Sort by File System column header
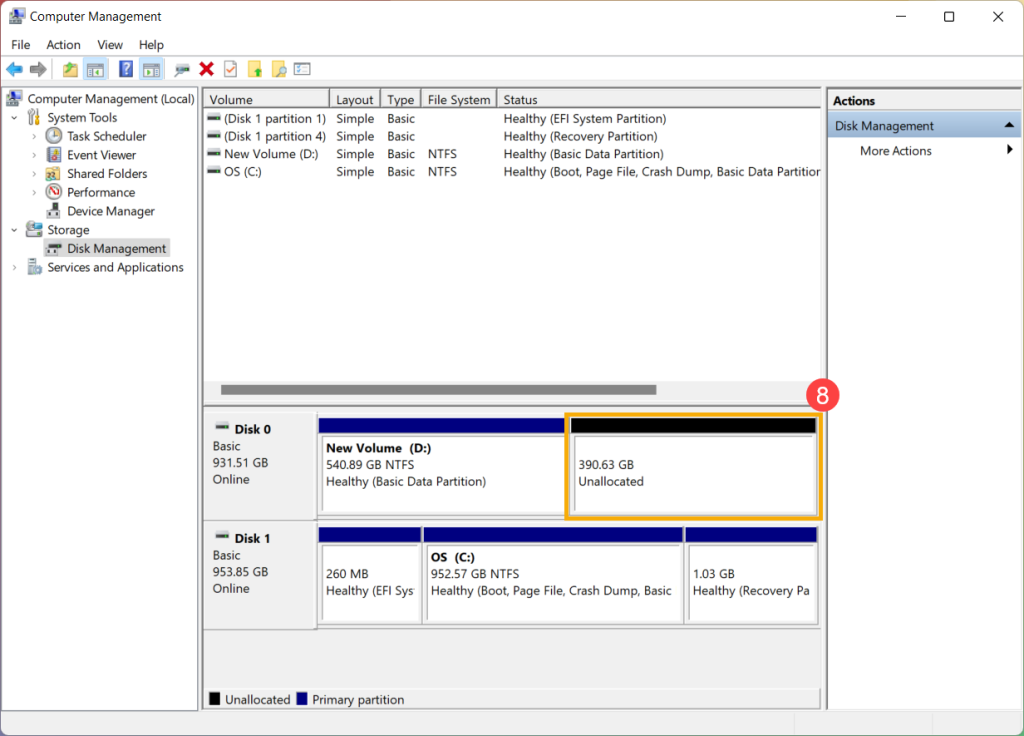 pyautogui.click(x=458, y=100)
